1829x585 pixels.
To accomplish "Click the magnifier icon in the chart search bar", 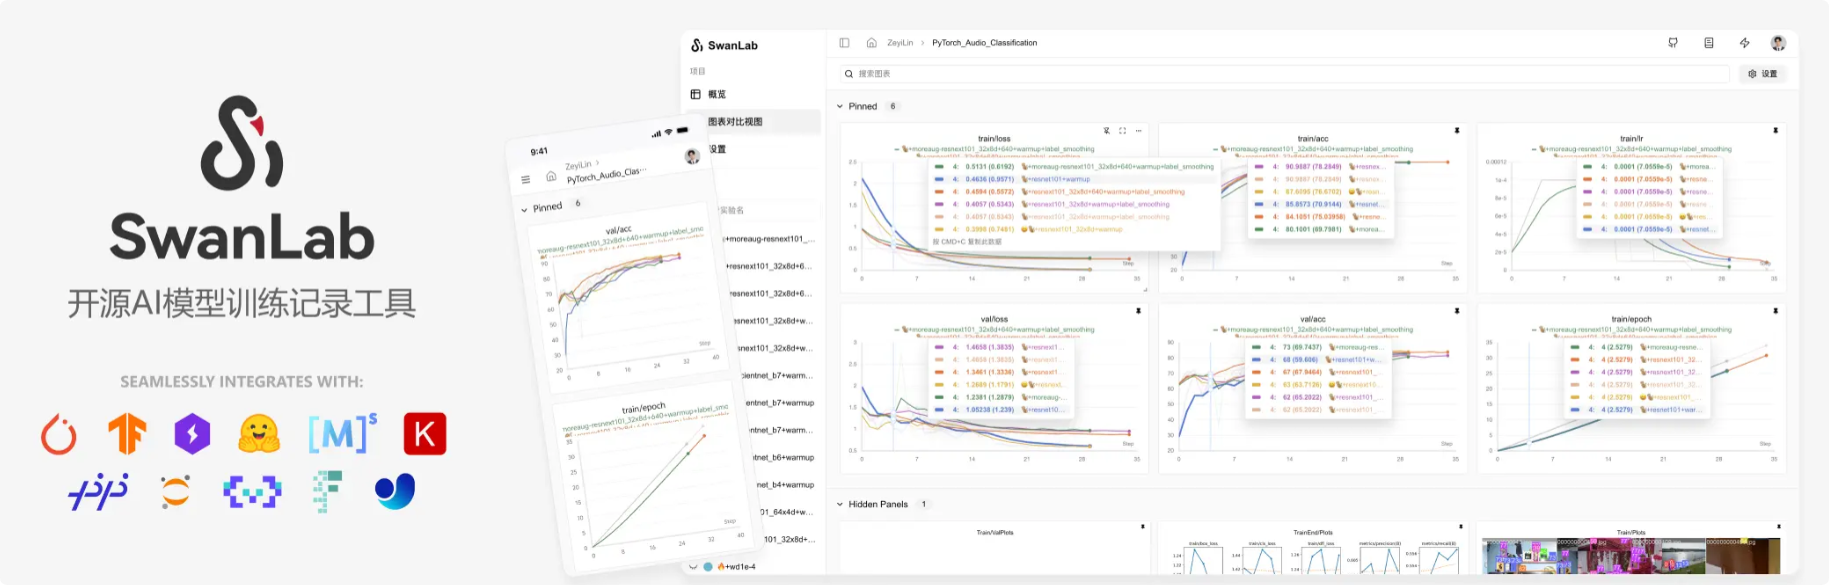I will click(849, 74).
